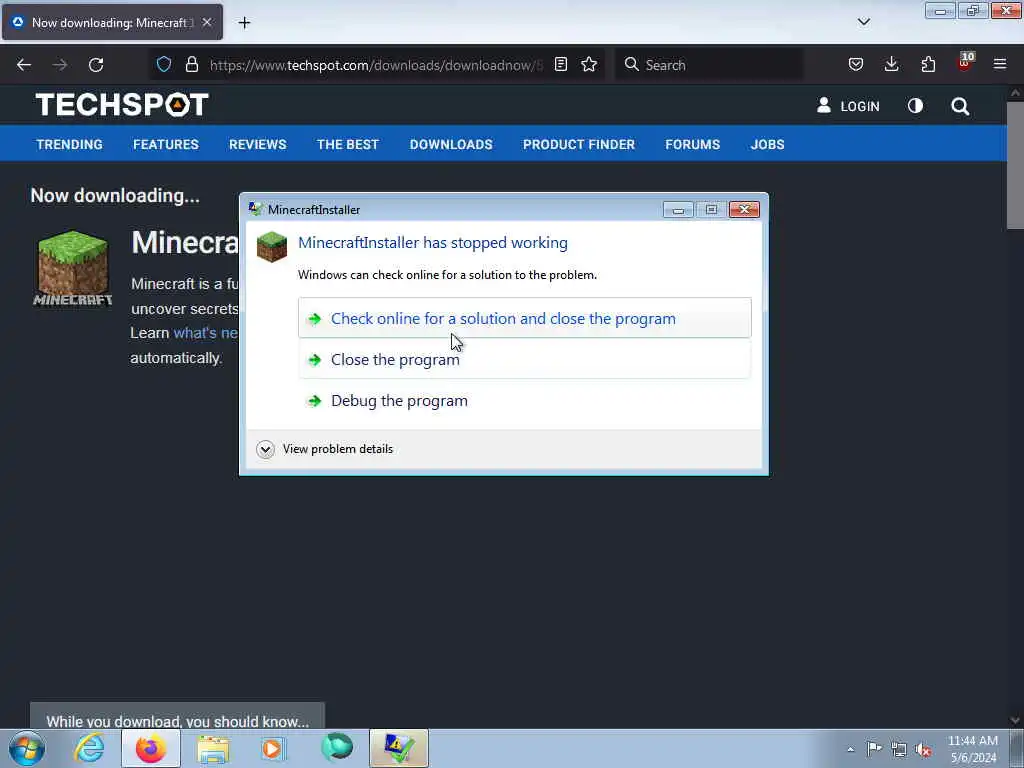Open the PRODUCT FINDER menu item
This screenshot has width=1024, height=768.
point(579,144)
